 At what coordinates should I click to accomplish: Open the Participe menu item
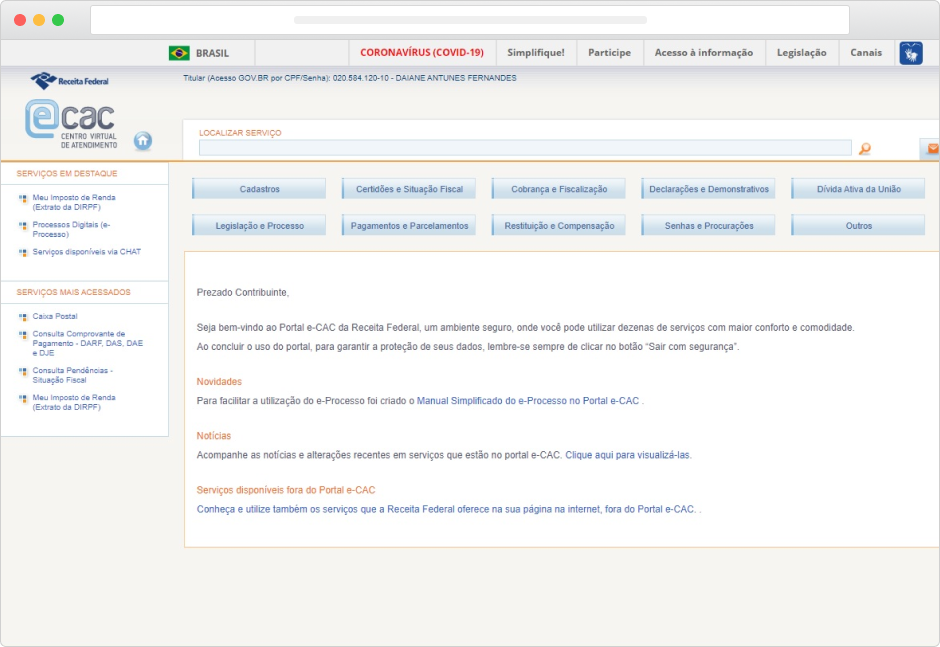(x=609, y=53)
